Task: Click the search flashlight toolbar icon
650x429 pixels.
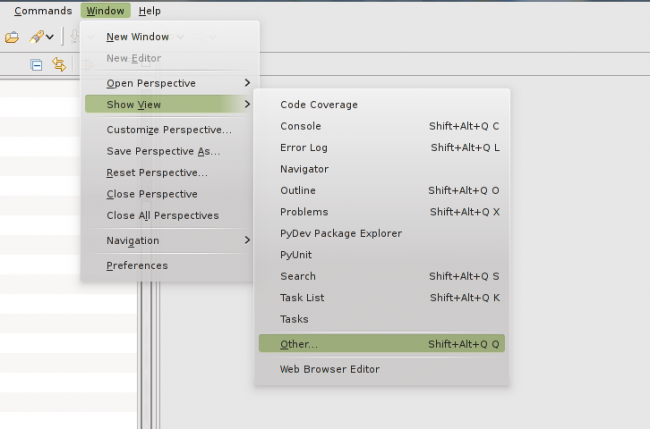Action: click(x=36, y=37)
